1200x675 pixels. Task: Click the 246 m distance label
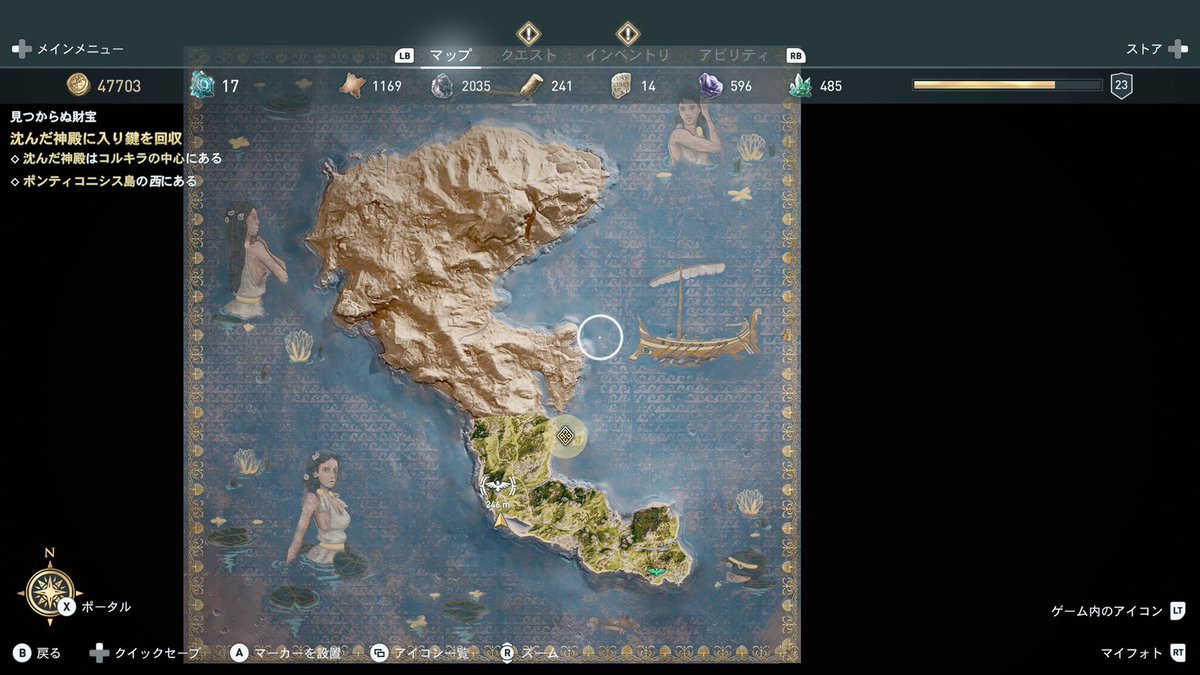[x=497, y=506]
